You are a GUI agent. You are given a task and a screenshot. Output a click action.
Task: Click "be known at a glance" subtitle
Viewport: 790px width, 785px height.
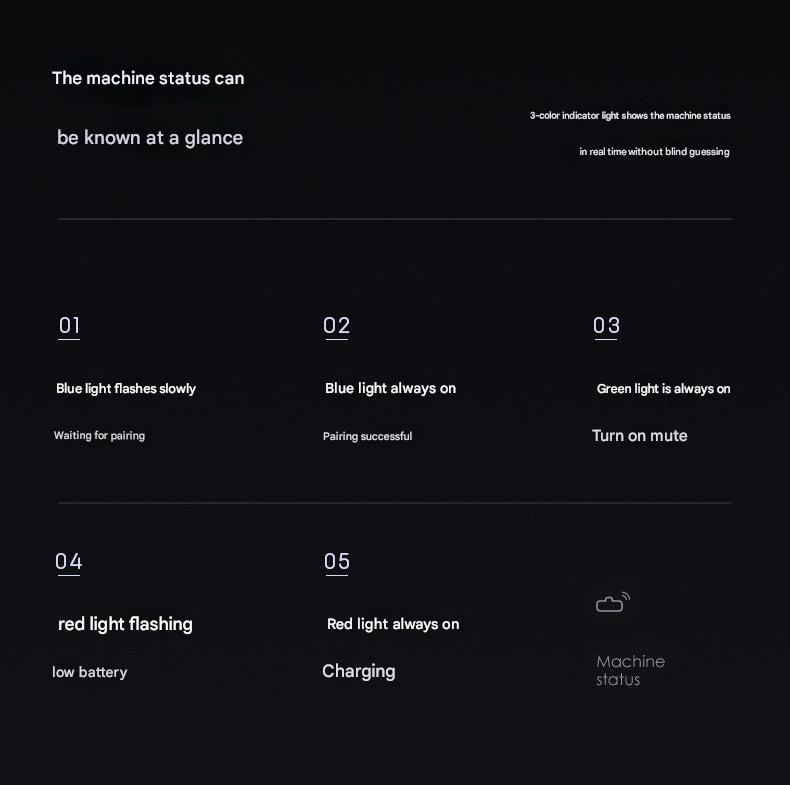click(x=150, y=137)
